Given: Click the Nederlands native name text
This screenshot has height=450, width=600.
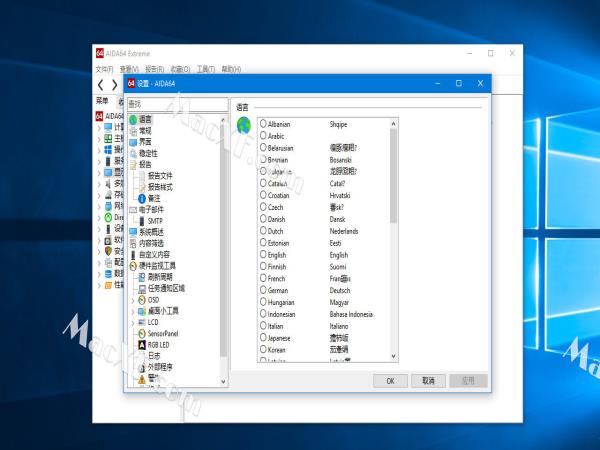Looking at the screenshot, I should (x=344, y=231).
